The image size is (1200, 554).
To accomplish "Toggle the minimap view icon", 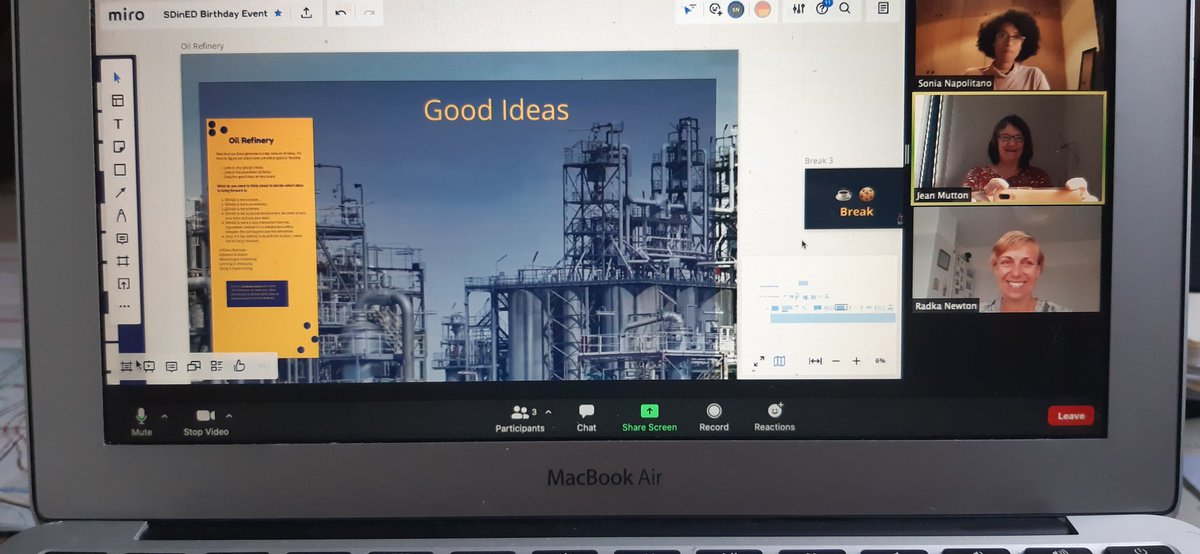I will click(779, 362).
